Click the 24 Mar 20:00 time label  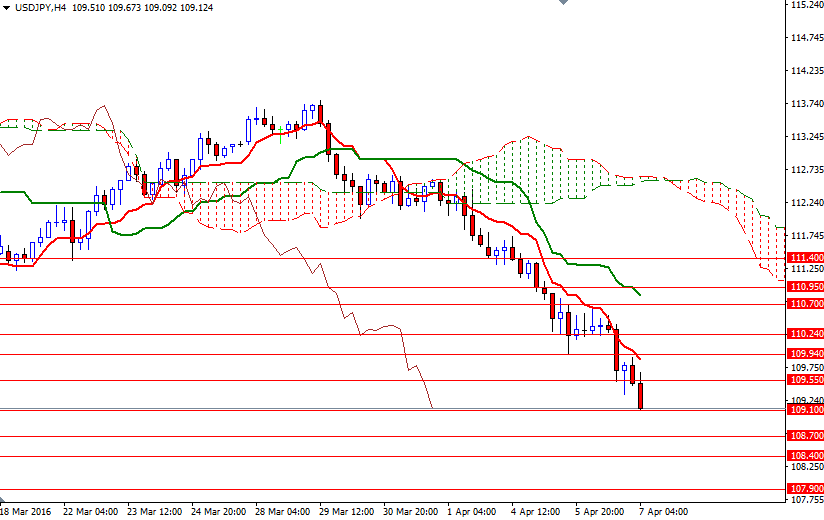219,512
